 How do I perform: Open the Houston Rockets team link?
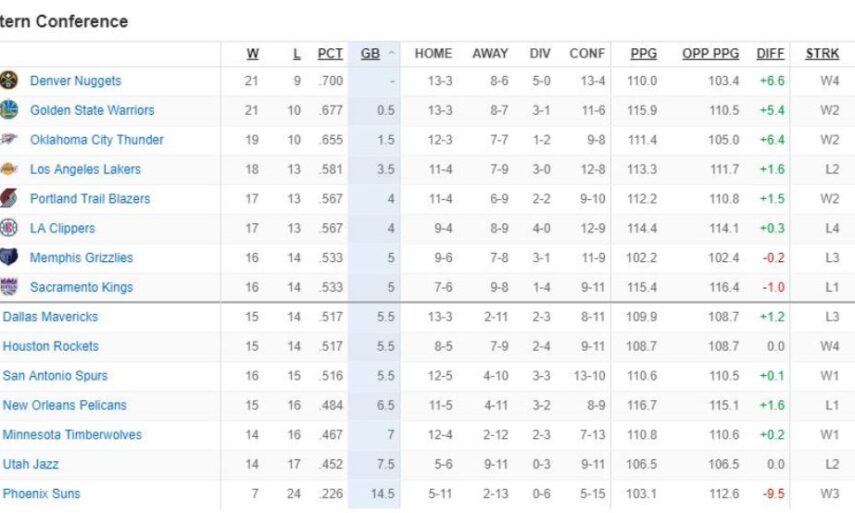[x=50, y=346]
